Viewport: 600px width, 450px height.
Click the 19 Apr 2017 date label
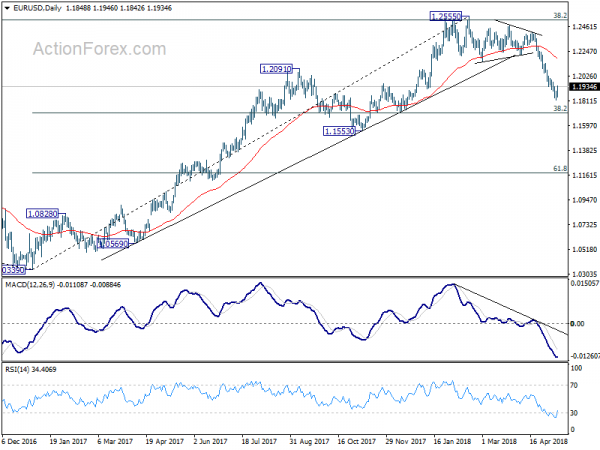[x=165, y=441]
